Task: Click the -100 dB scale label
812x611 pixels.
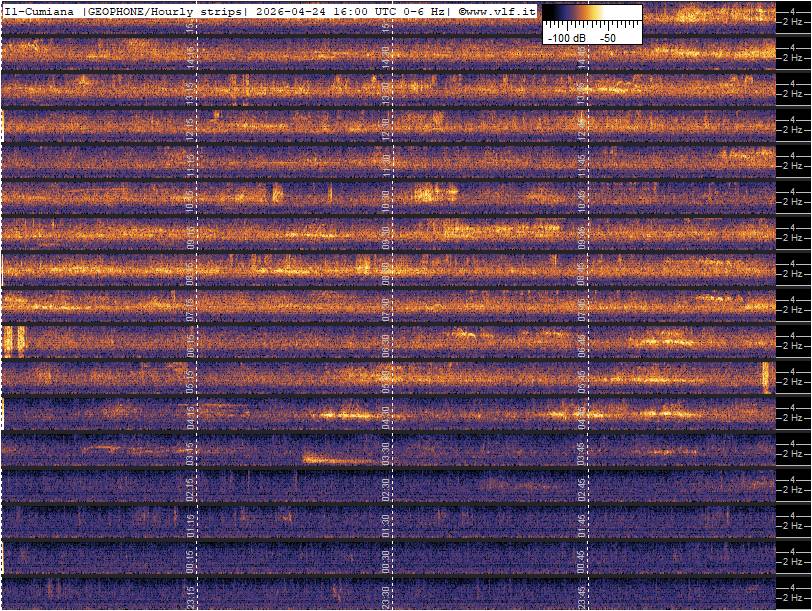Action: tap(566, 37)
